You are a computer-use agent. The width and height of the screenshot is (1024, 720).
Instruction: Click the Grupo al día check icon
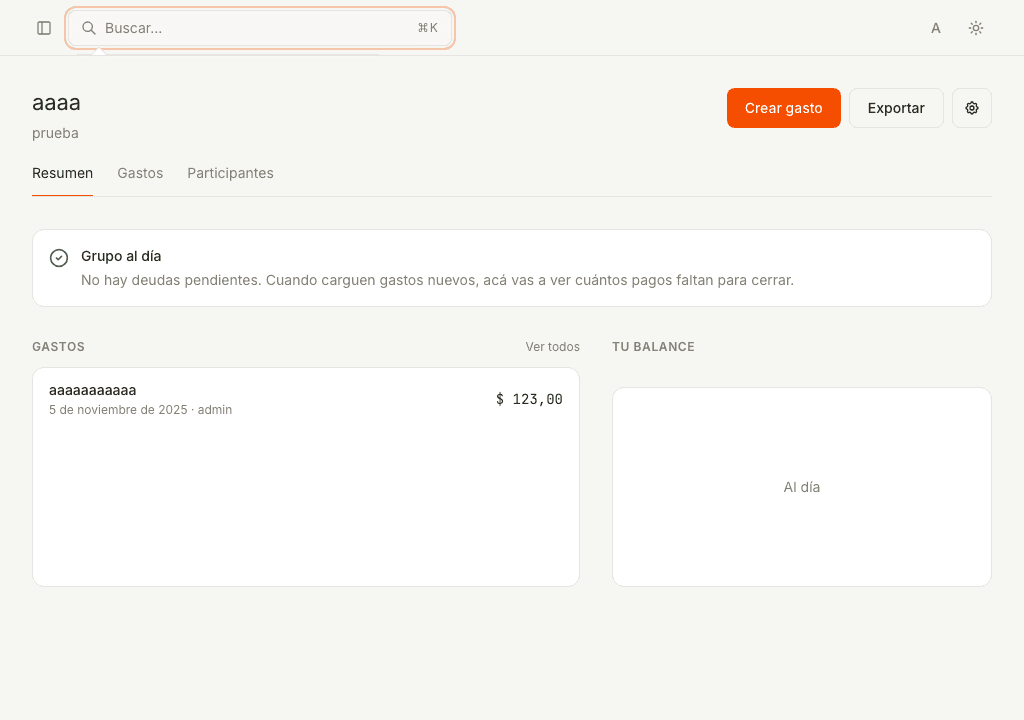click(x=59, y=258)
